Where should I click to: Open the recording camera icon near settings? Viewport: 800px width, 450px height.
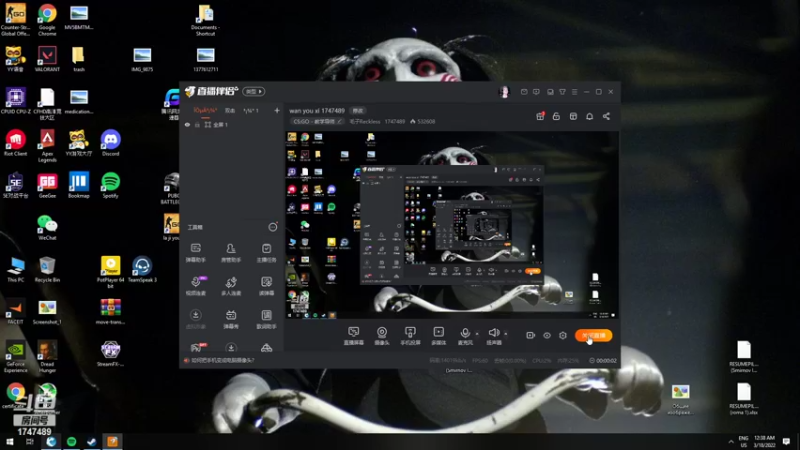[531, 335]
